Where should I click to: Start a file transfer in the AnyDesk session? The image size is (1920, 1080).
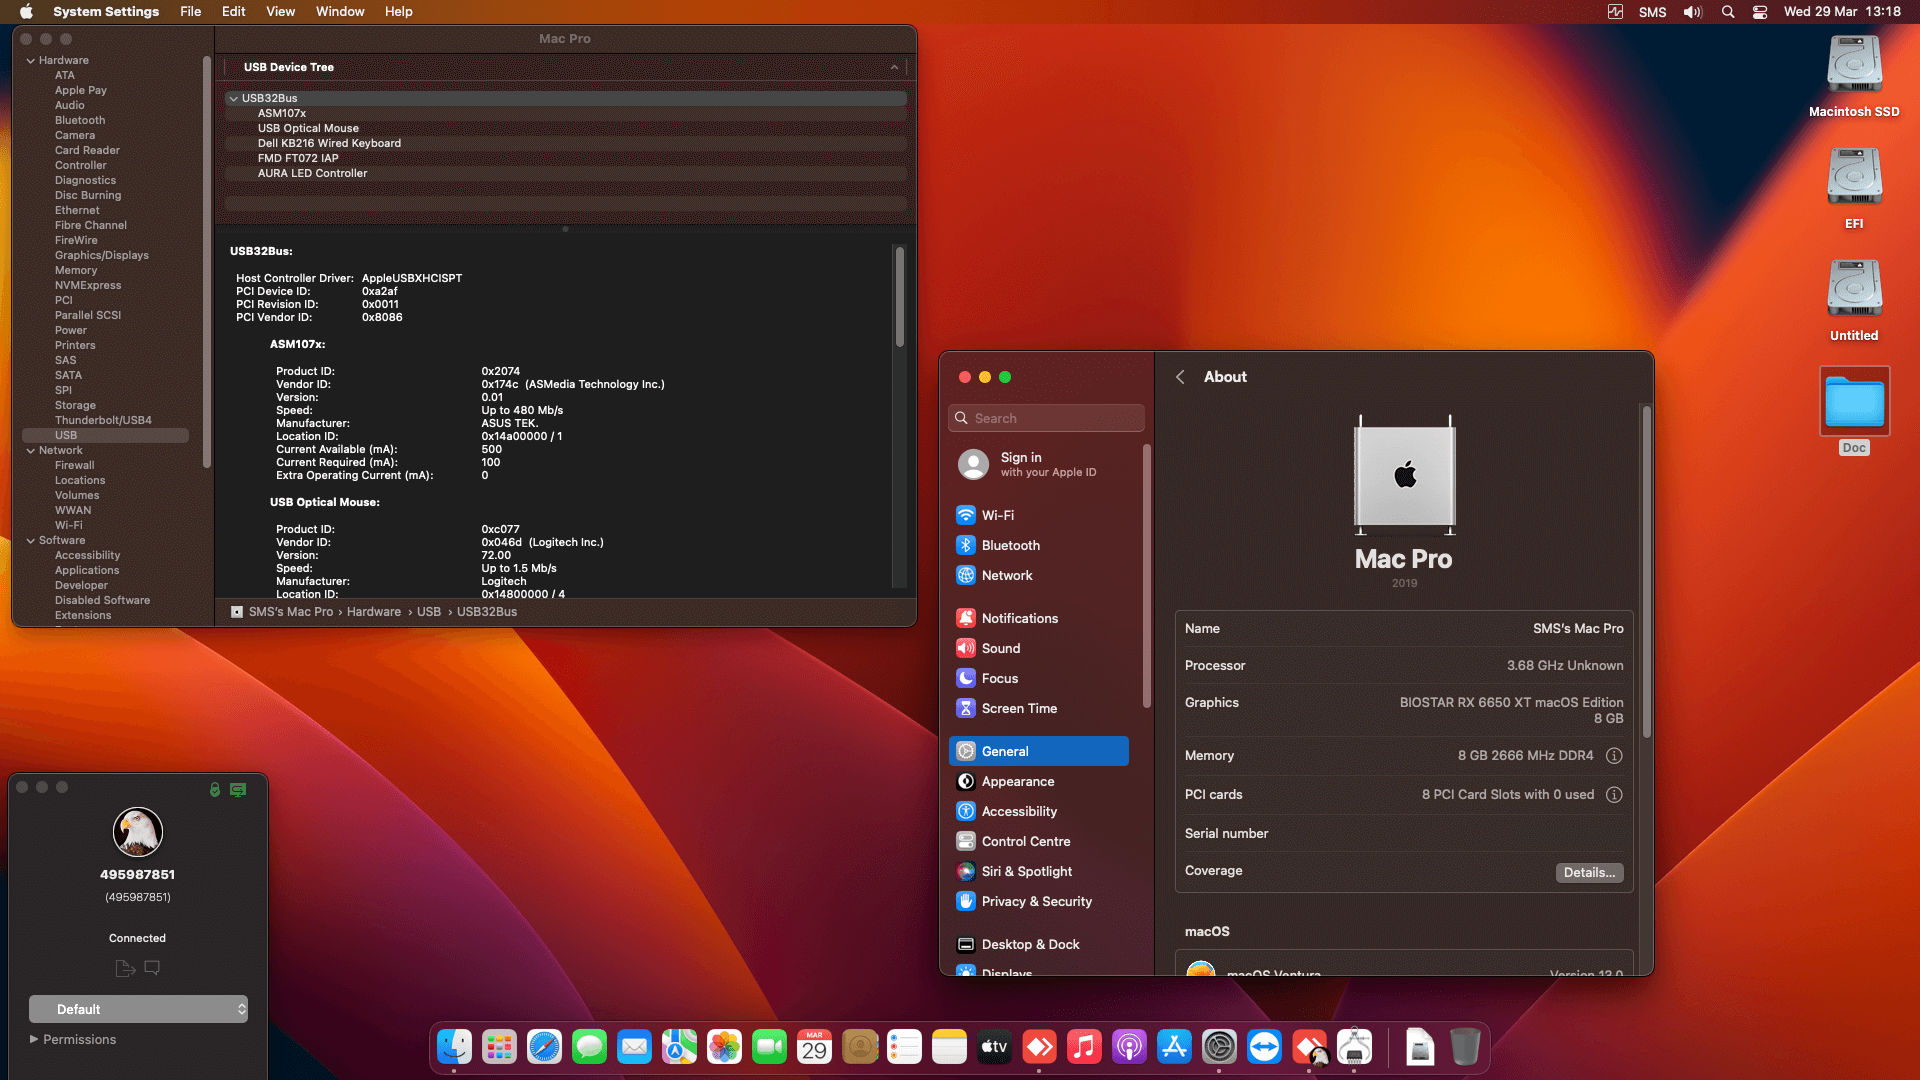[125, 967]
